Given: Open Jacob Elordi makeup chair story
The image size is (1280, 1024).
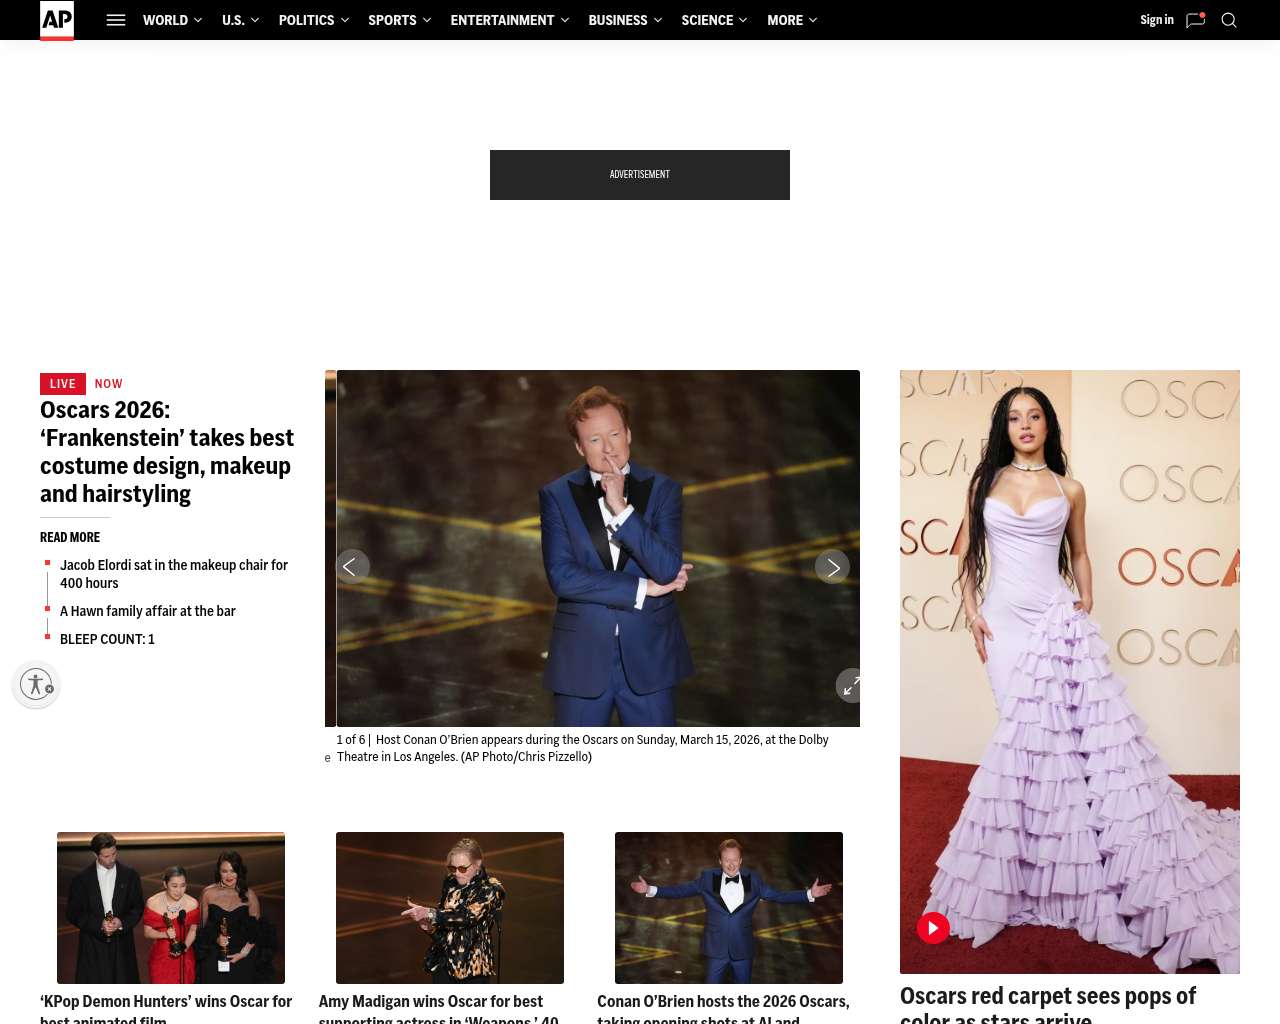Looking at the screenshot, I should coord(174,574).
